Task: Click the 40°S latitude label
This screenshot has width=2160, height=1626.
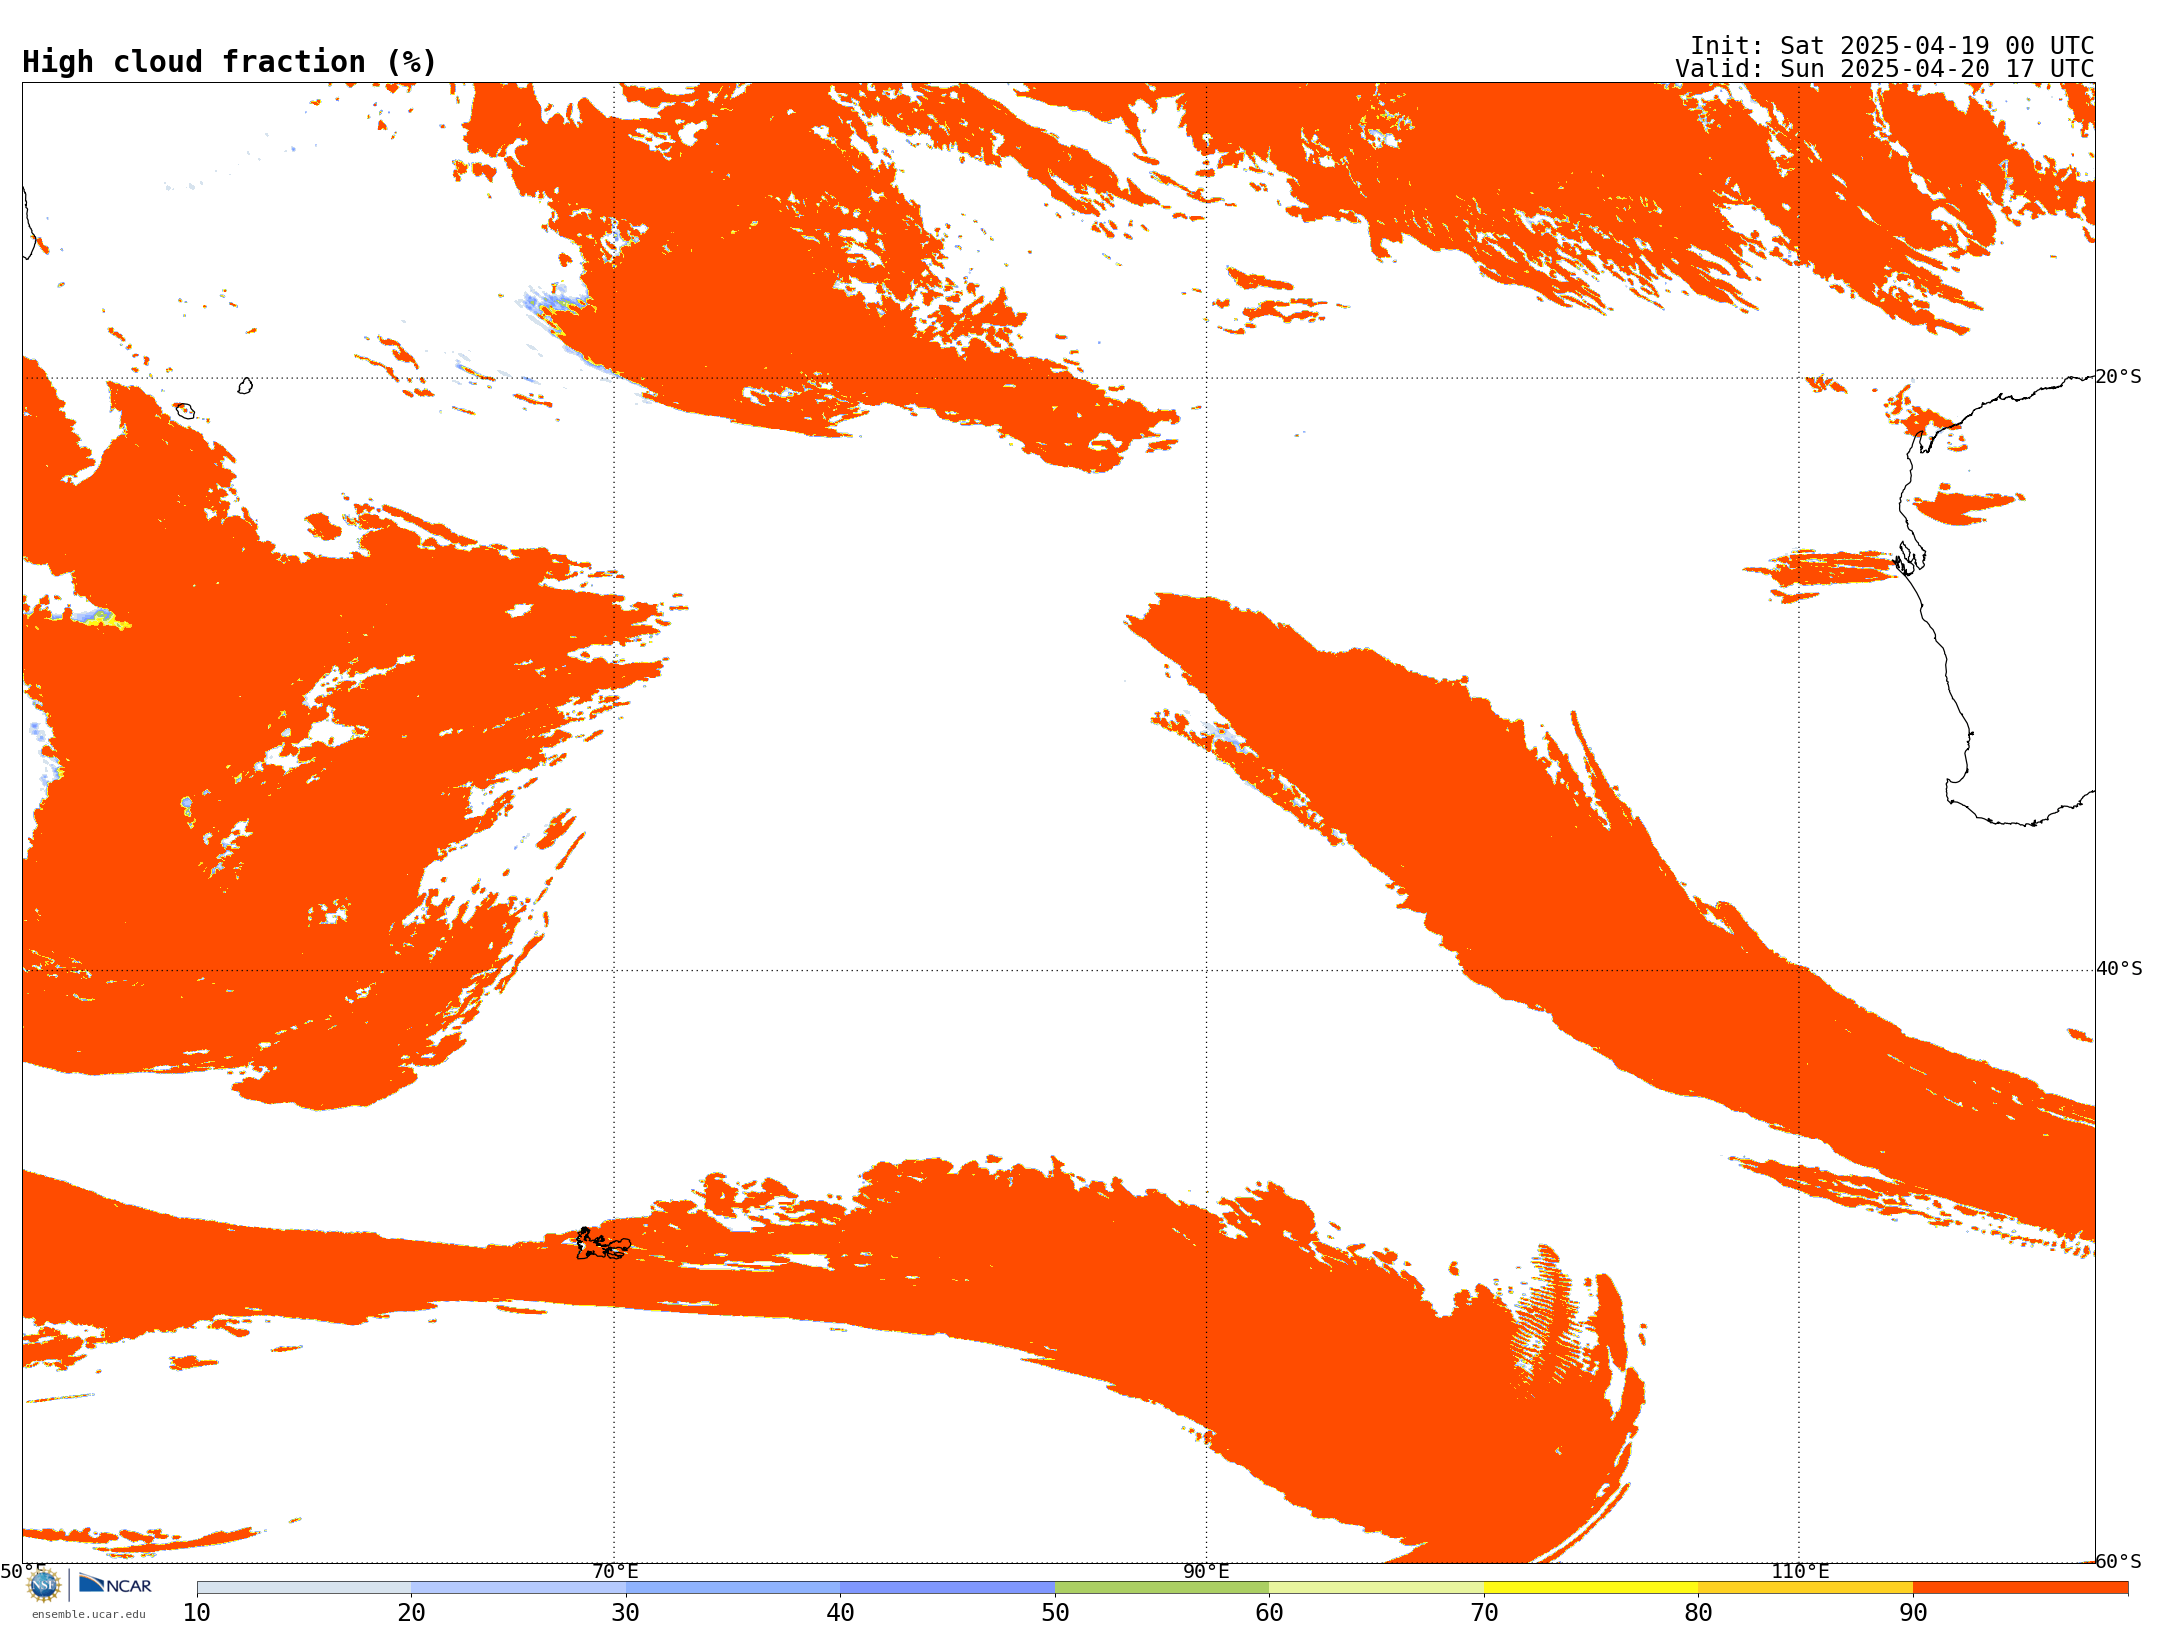Action: pyautogui.click(x=2119, y=969)
